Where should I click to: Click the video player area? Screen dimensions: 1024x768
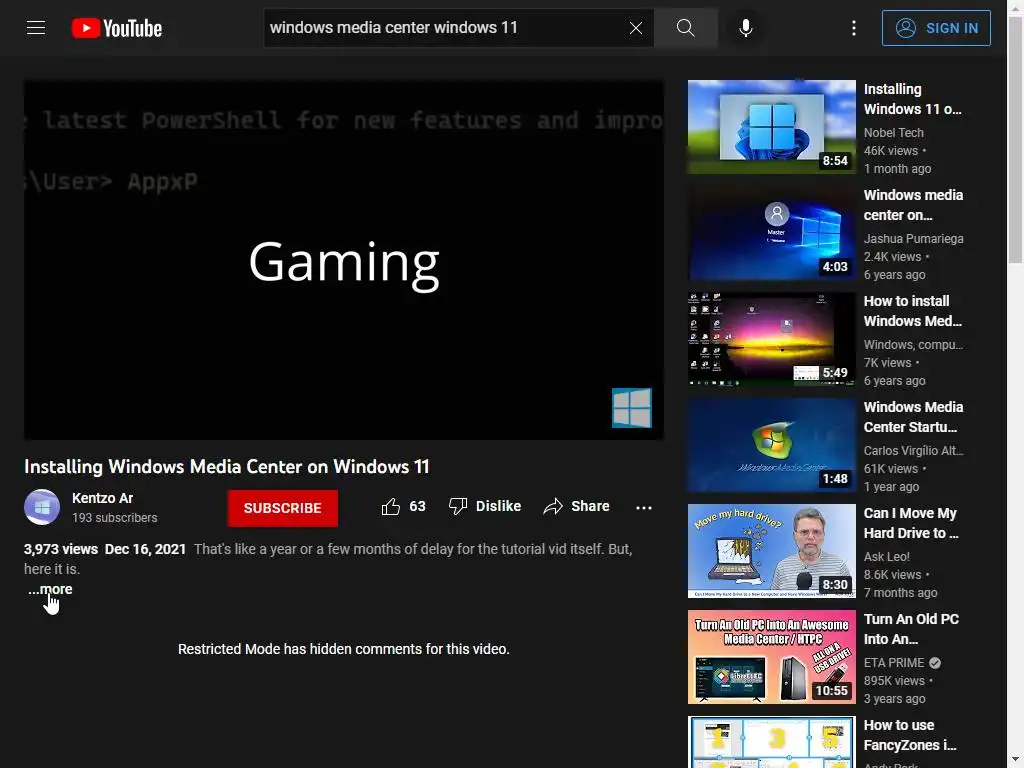[x=344, y=259]
